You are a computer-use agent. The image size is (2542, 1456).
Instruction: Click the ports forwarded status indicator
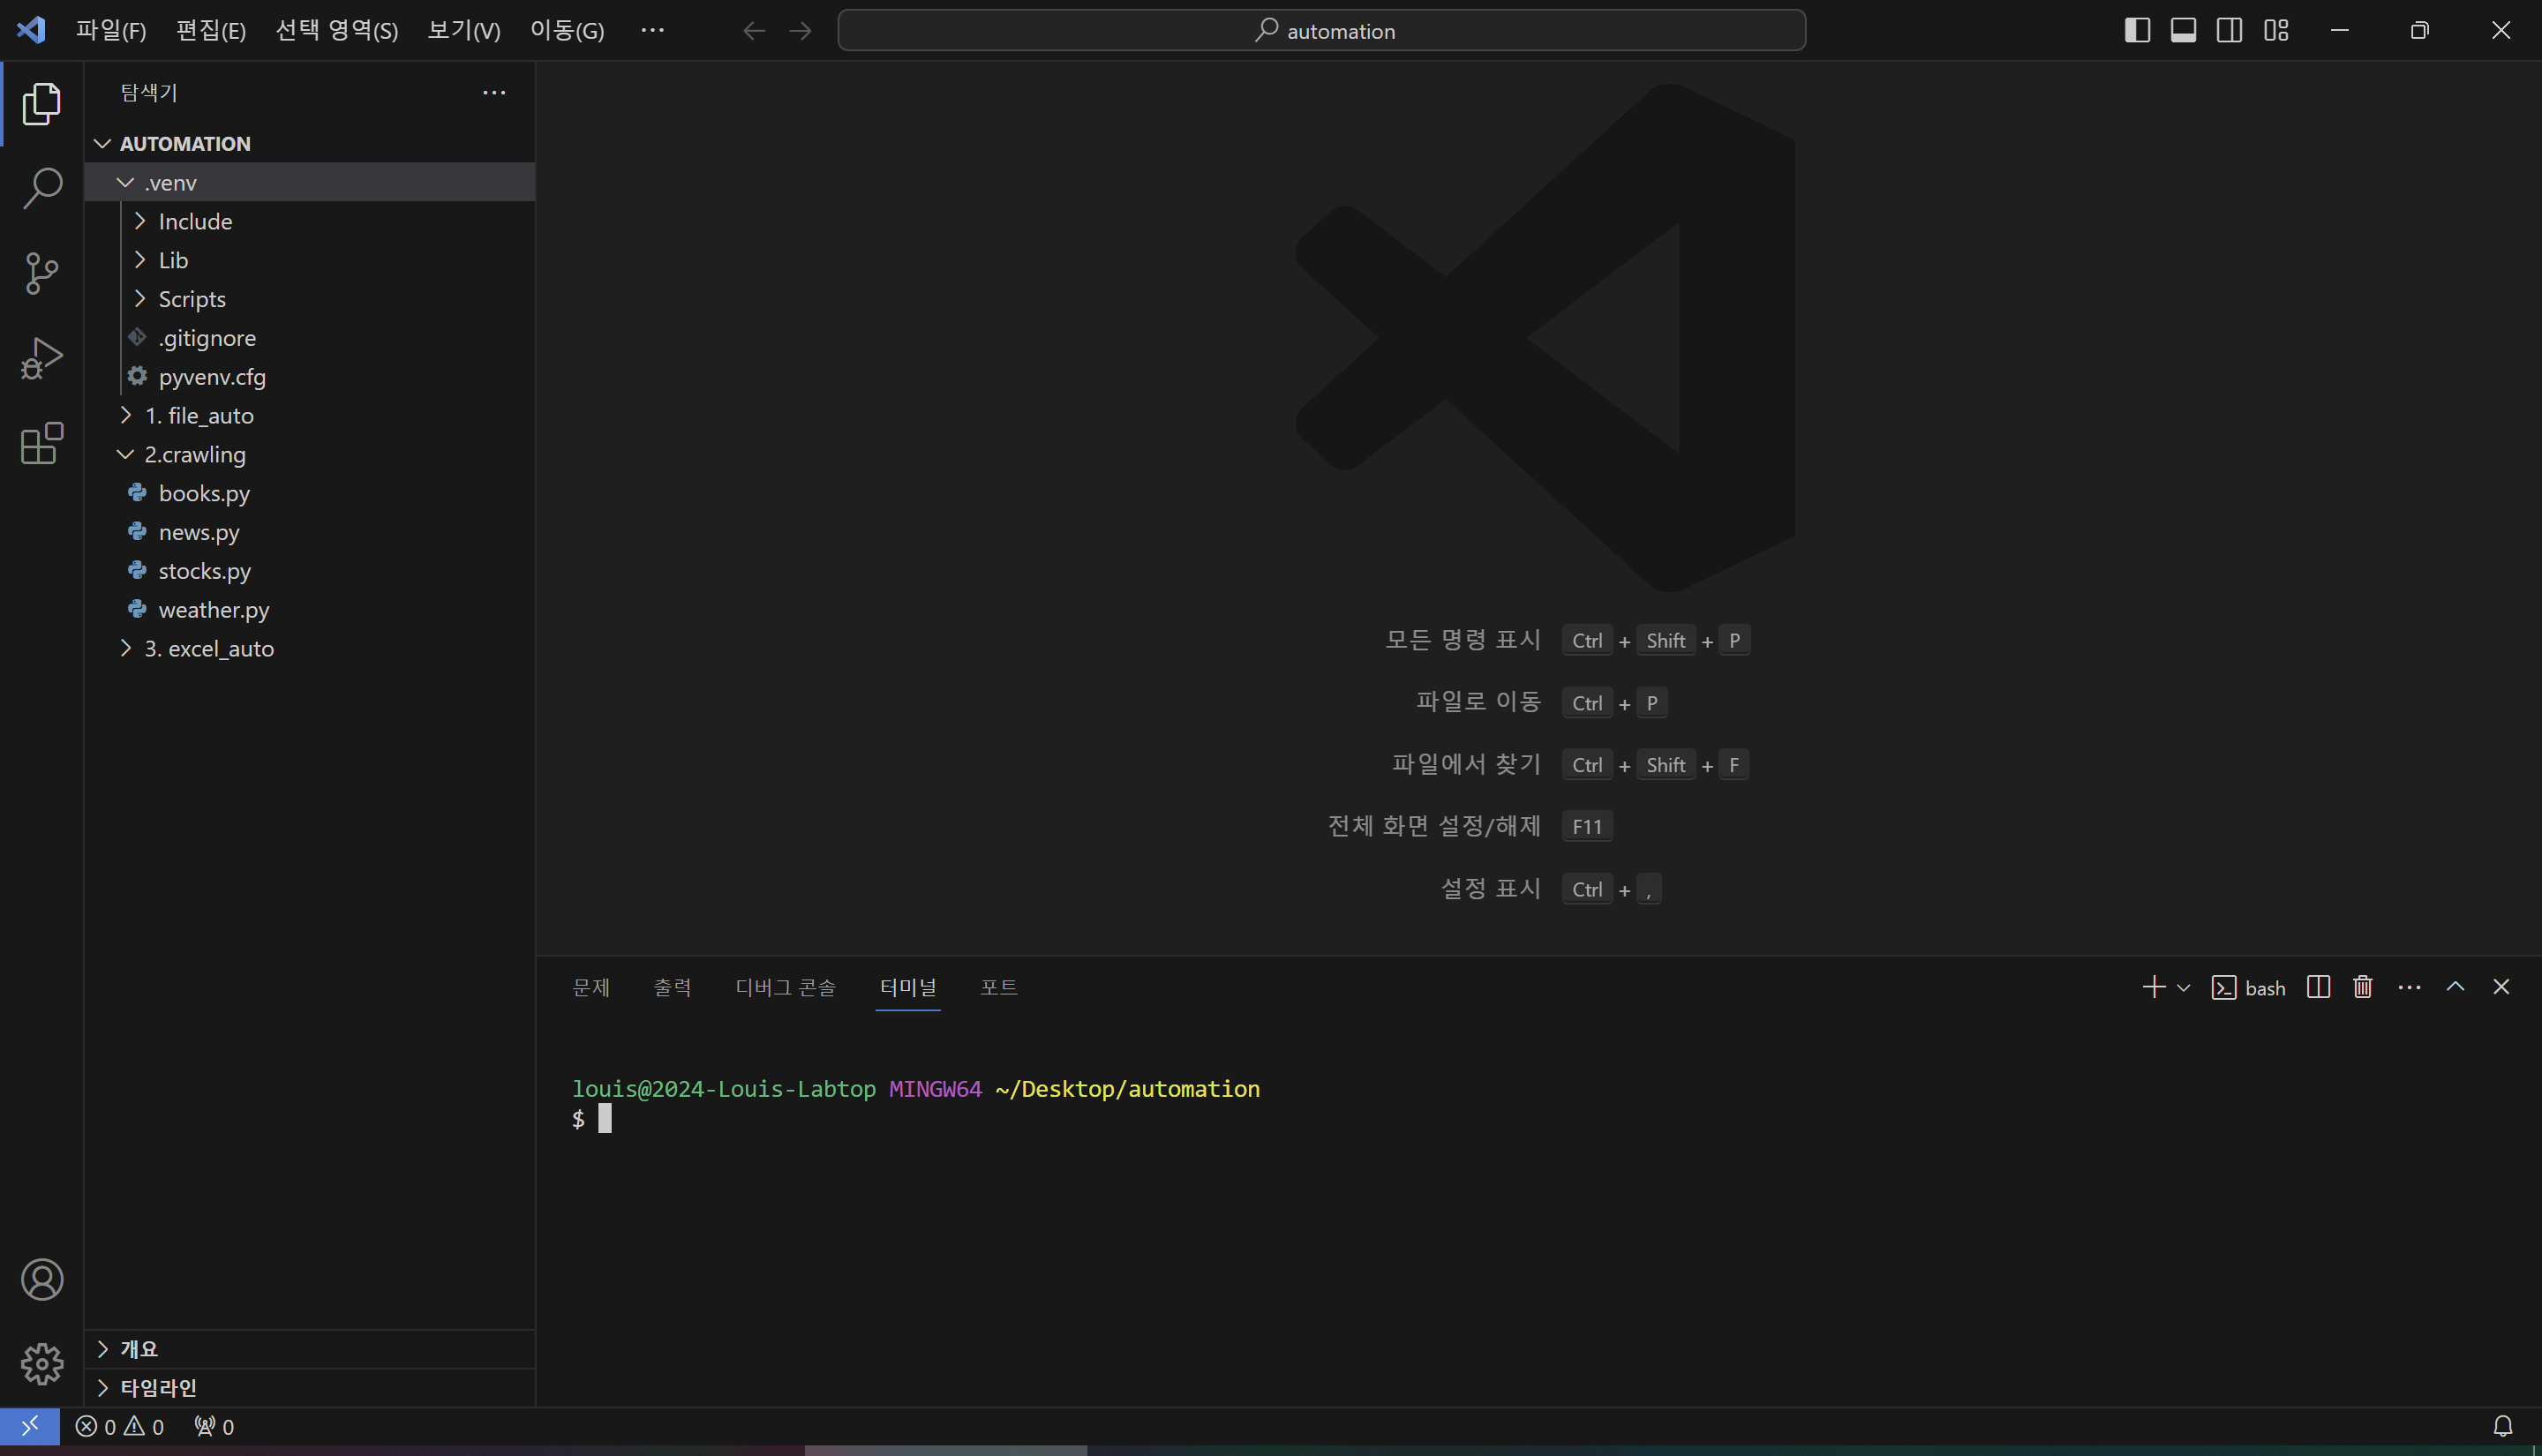point(214,1427)
